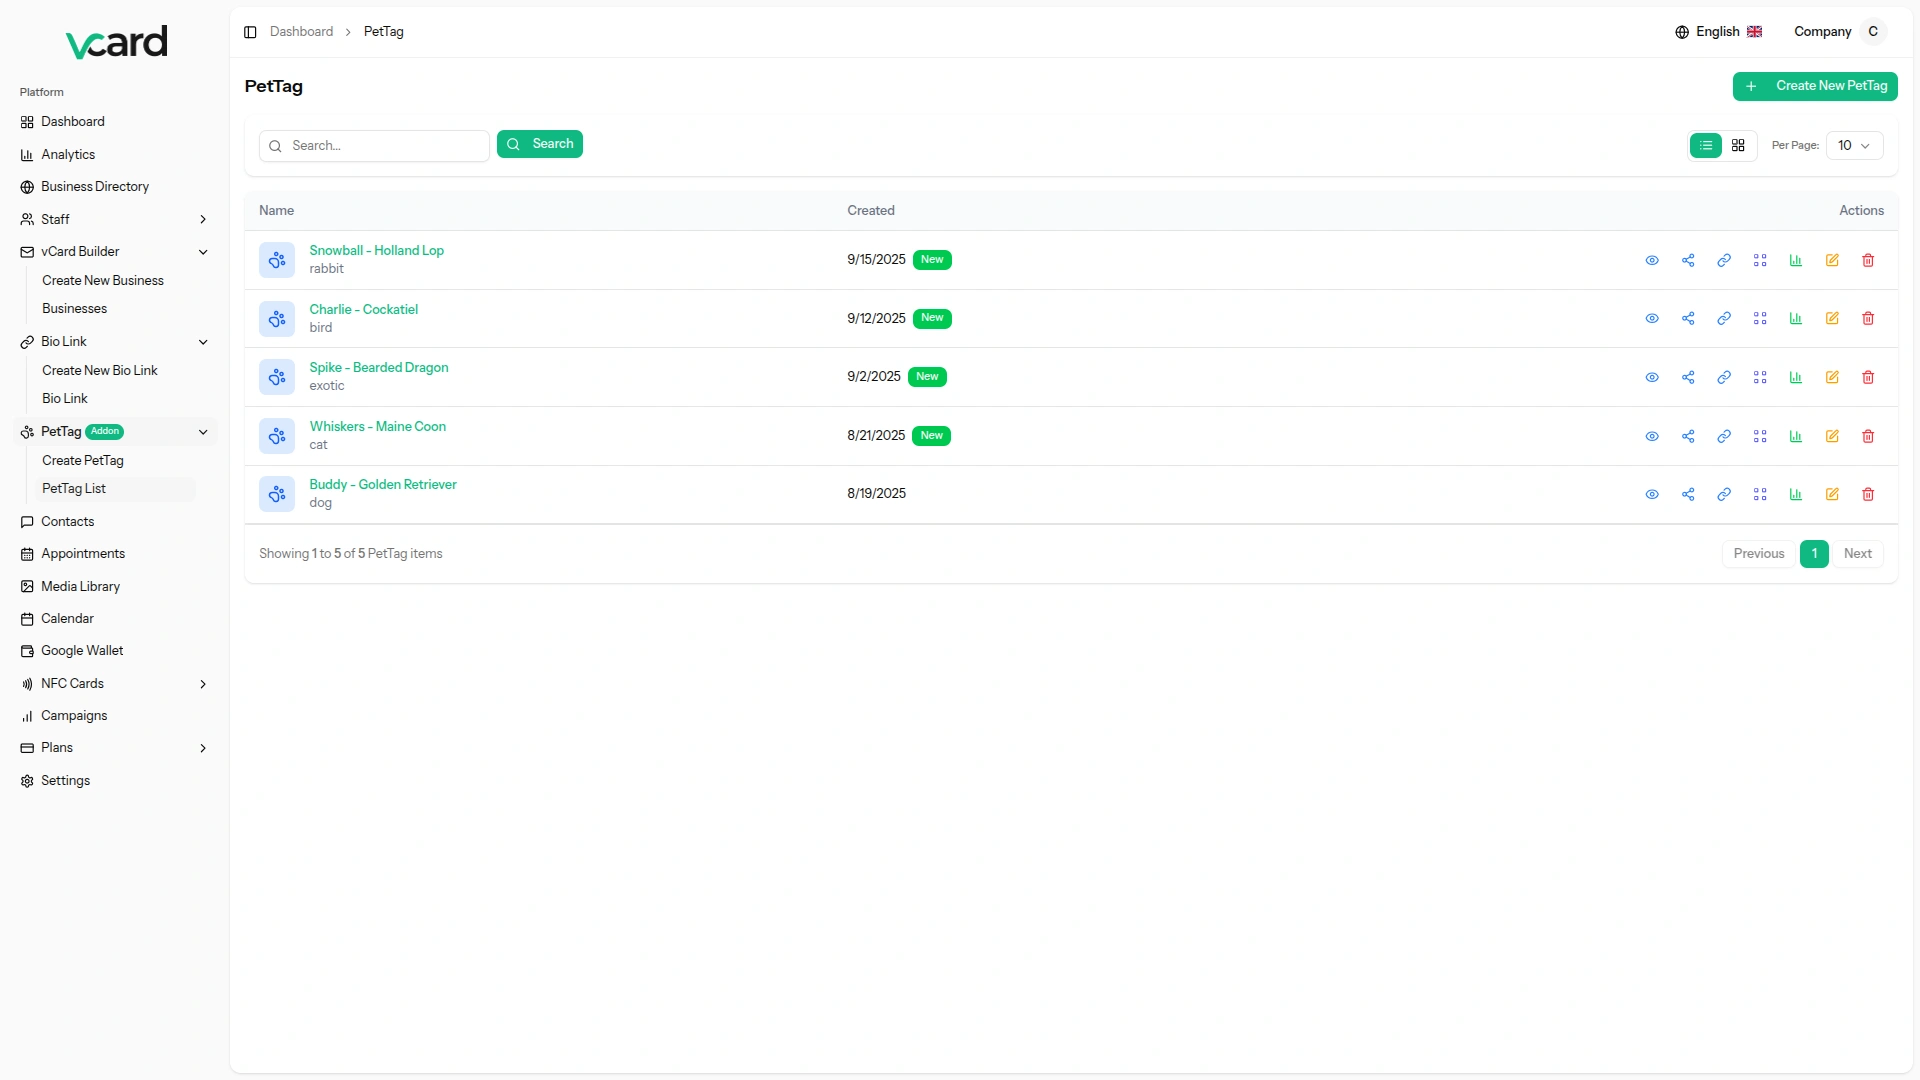Copy link for Charlie - Cockatiel
The image size is (1920, 1080).
(x=1724, y=319)
